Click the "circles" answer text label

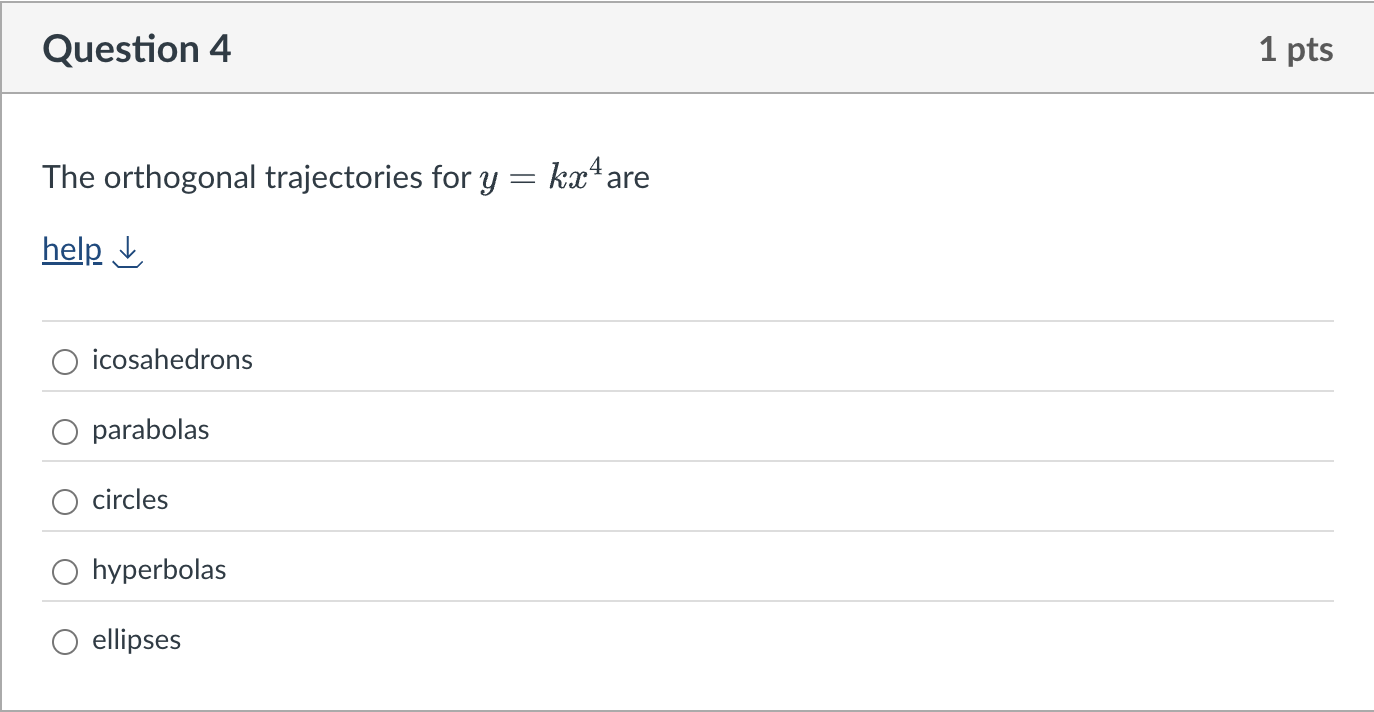click(x=129, y=500)
